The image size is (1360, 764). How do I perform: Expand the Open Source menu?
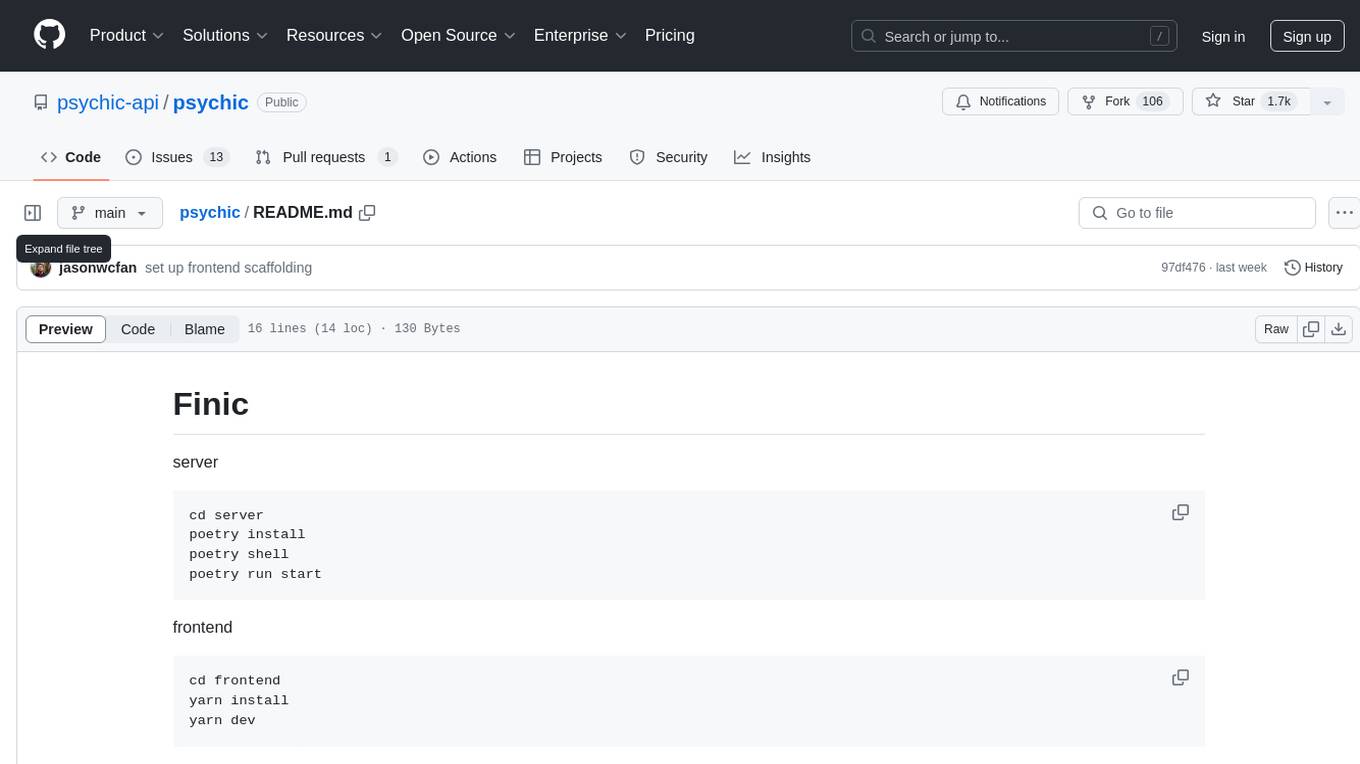pos(458,35)
